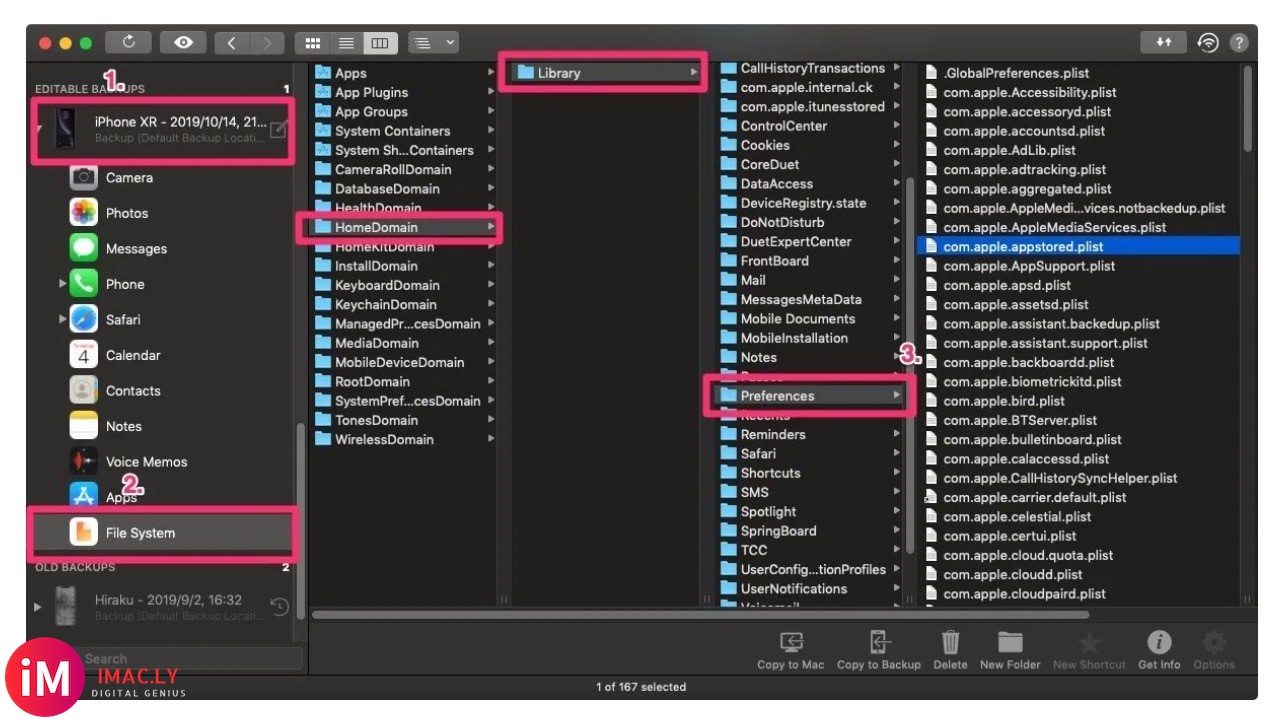
Task: Click the Options gear button
Action: click(x=1214, y=650)
